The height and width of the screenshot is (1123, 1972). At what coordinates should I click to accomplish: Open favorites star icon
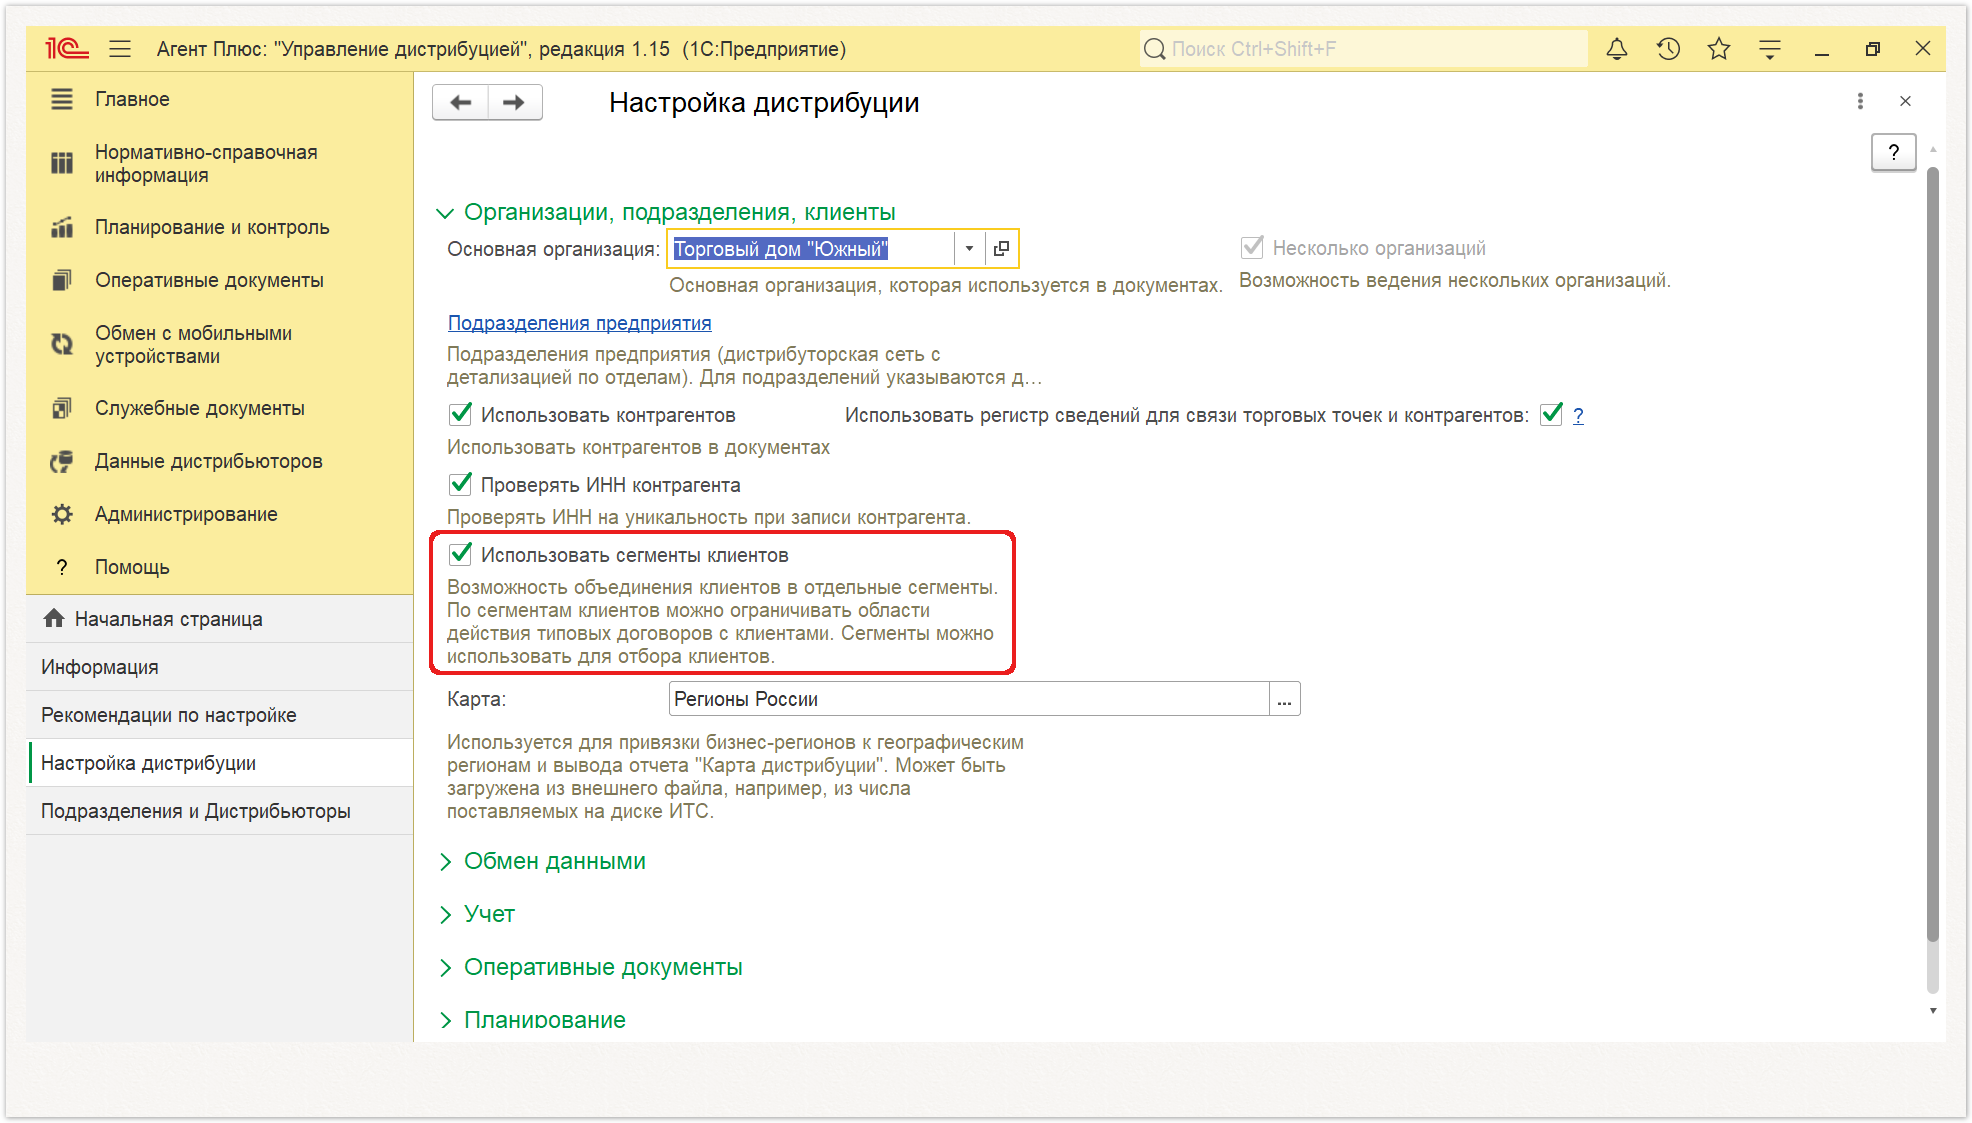click(x=1719, y=48)
